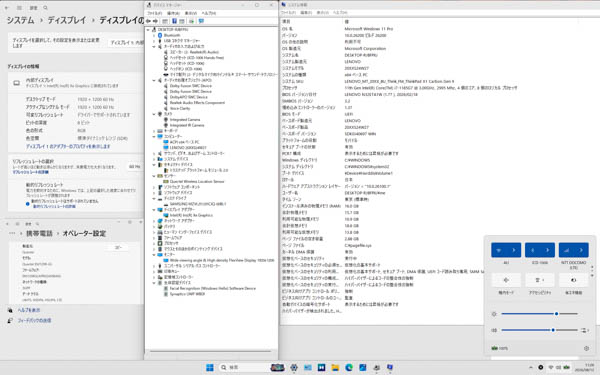Show hidden tray icons chevron

[x=531, y=367]
